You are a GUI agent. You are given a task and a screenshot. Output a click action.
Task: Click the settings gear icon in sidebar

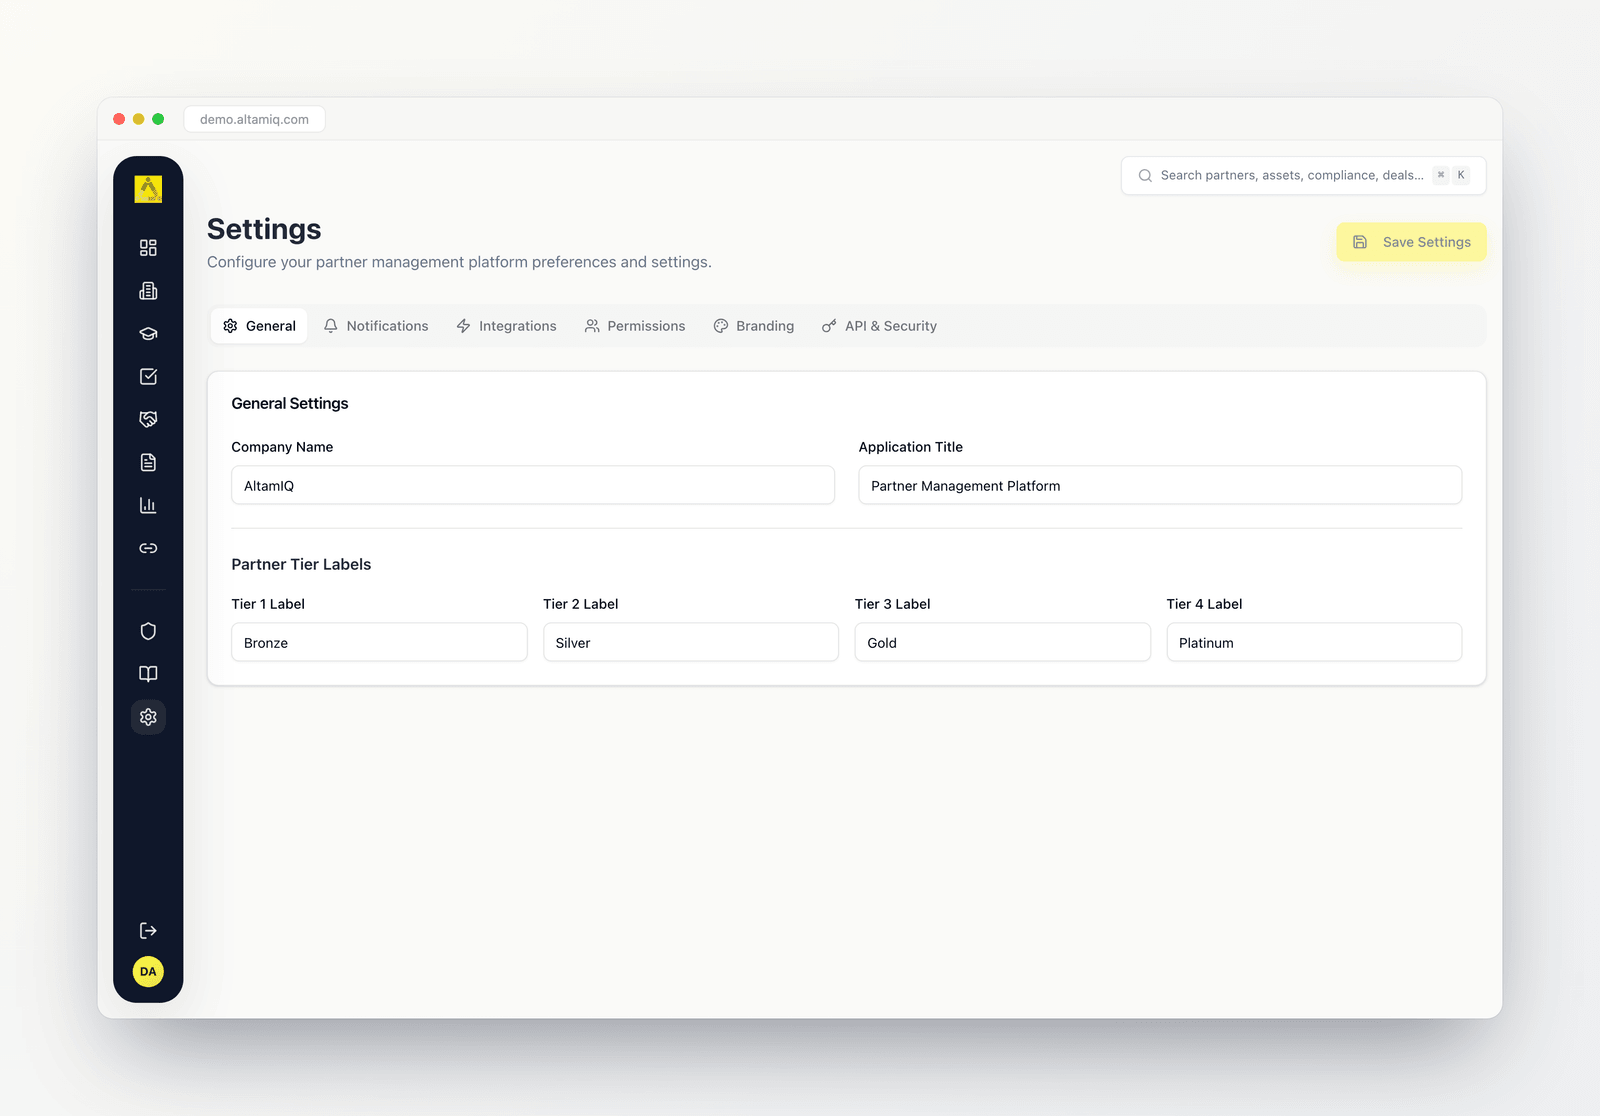(x=148, y=717)
